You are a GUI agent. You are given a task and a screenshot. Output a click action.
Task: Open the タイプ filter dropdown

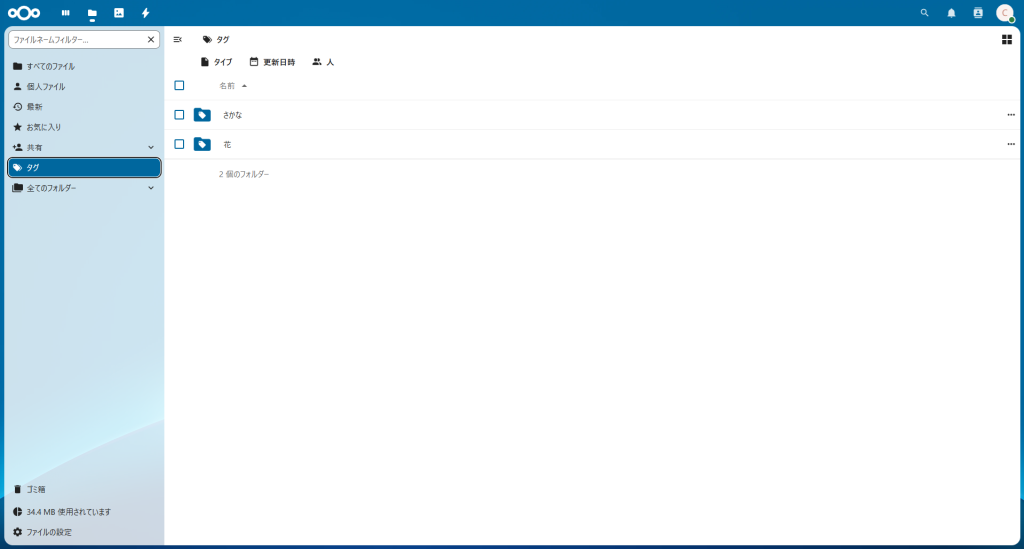pyautogui.click(x=216, y=62)
